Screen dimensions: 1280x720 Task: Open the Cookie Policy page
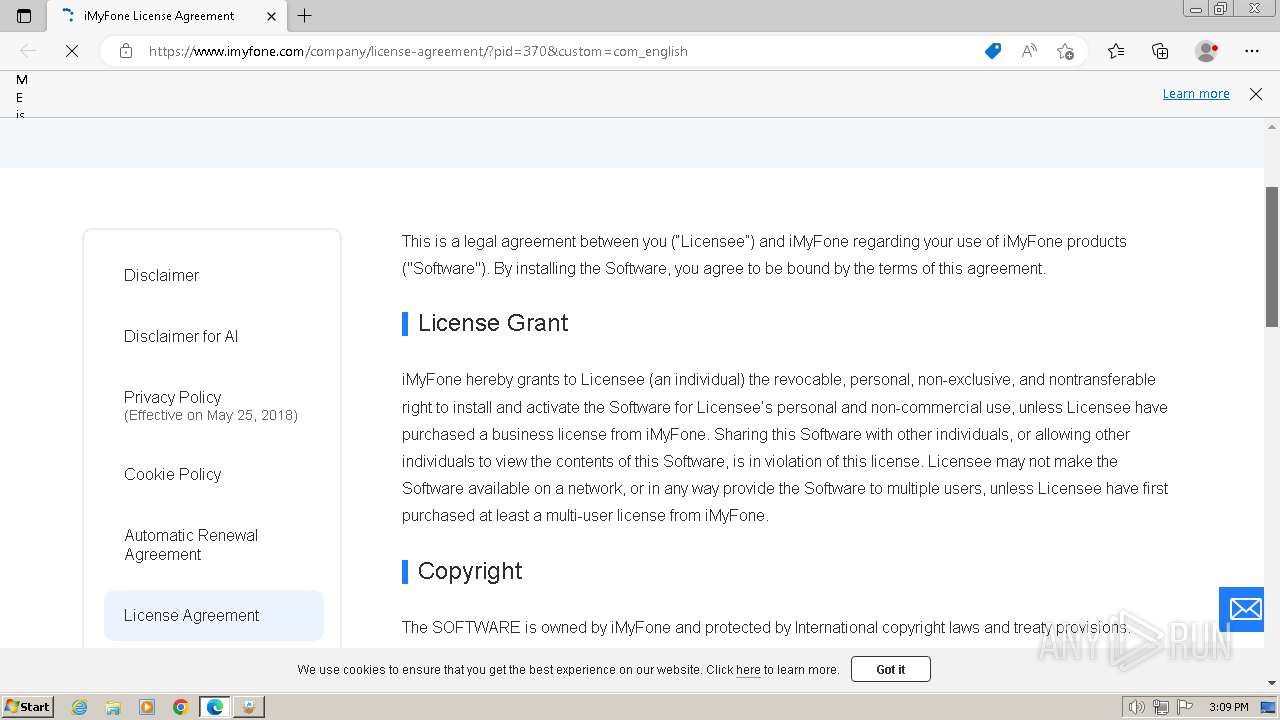(172, 474)
